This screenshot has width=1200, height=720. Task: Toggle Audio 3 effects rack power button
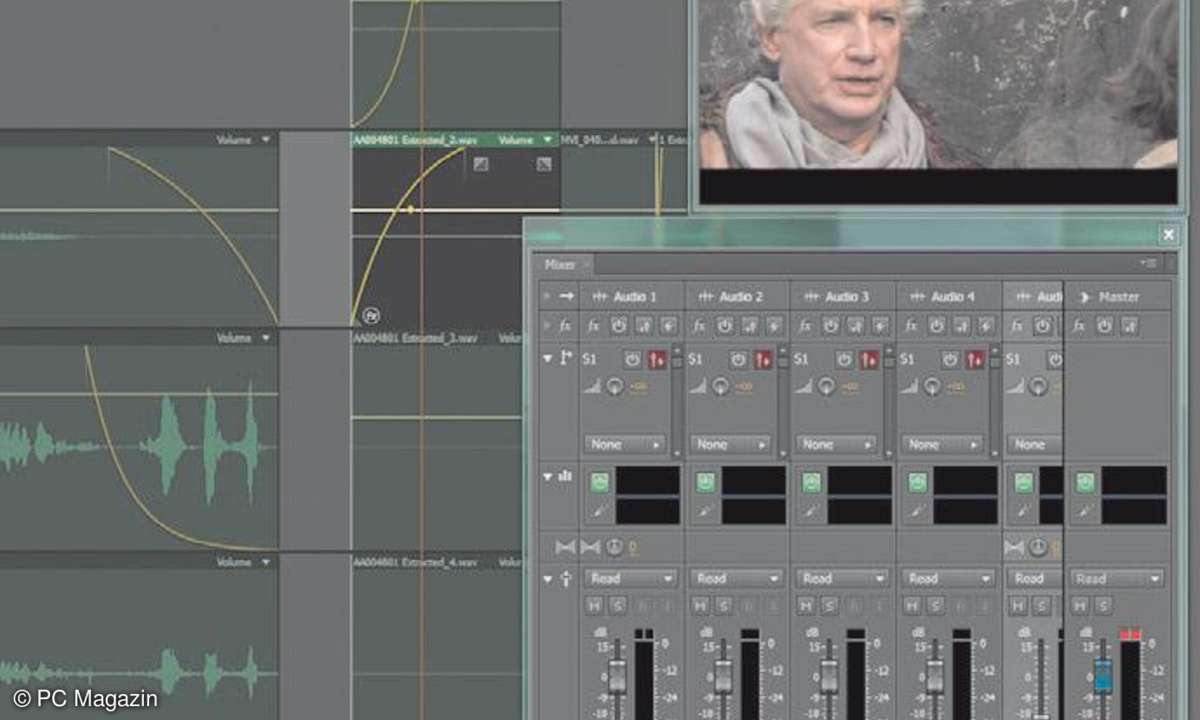831,325
